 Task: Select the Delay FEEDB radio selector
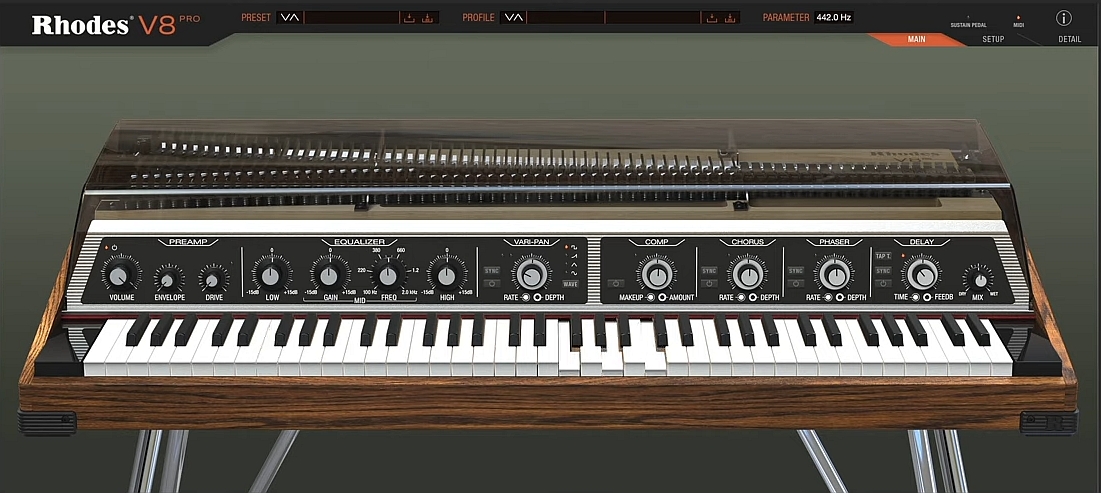(x=928, y=297)
